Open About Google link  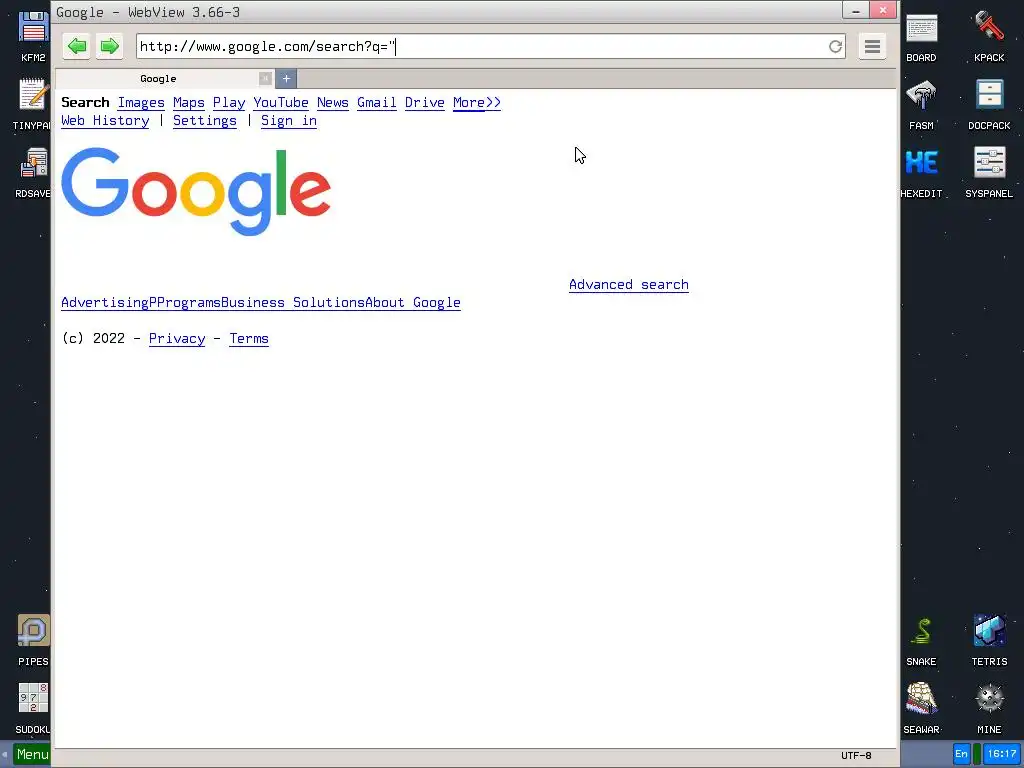[x=413, y=303]
